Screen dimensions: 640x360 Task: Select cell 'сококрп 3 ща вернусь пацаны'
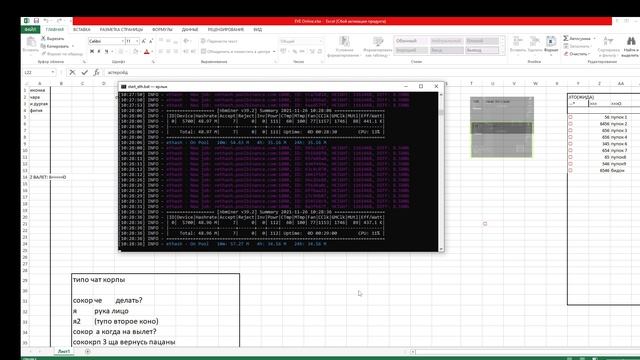tap(124, 342)
